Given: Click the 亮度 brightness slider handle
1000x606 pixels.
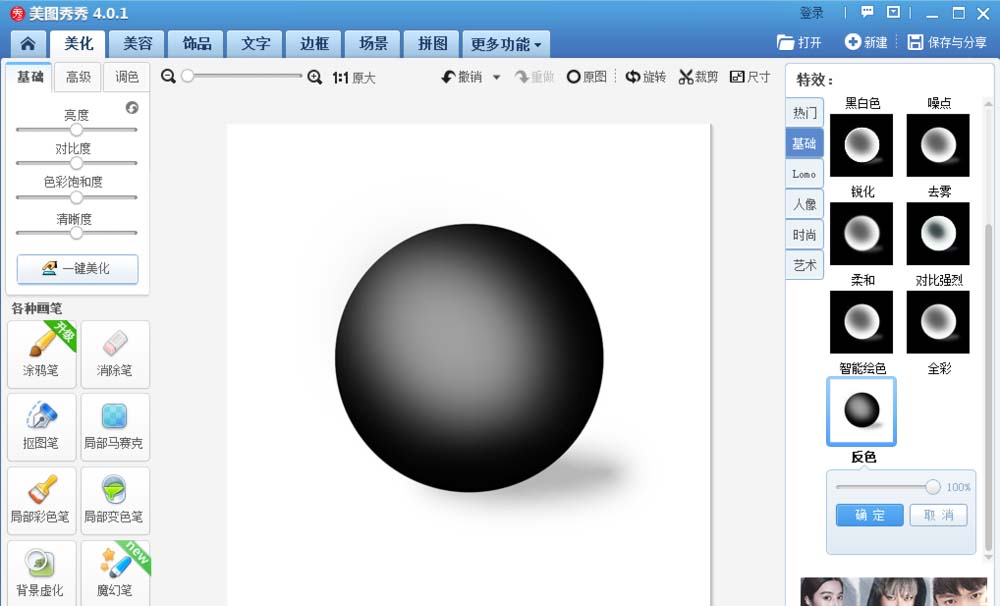Looking at the screenshot, I should (x=77, y=129).
